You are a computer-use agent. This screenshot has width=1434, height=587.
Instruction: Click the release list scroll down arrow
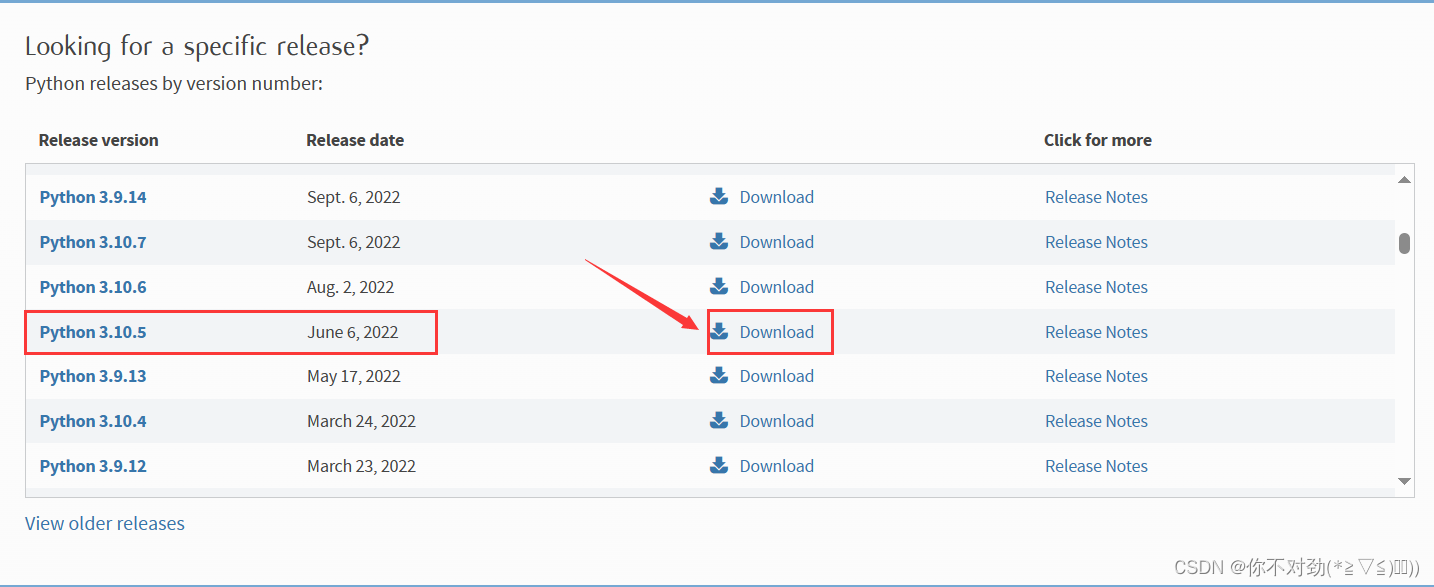pos(1404,481)
